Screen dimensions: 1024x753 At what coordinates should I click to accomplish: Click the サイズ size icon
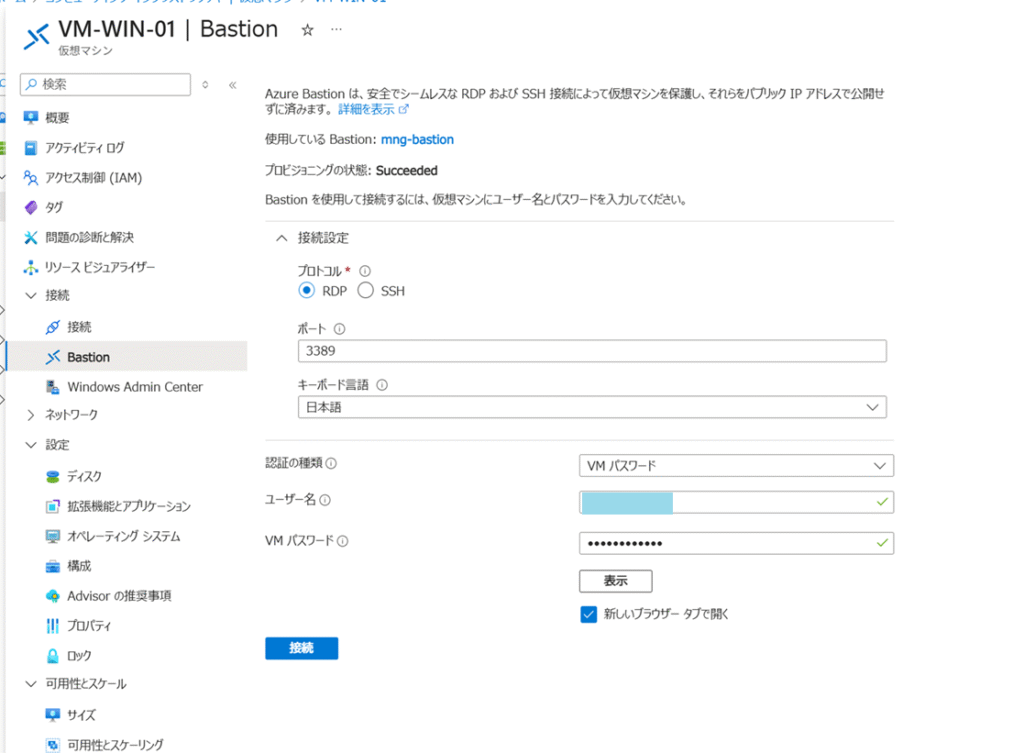tap(53, 715)
